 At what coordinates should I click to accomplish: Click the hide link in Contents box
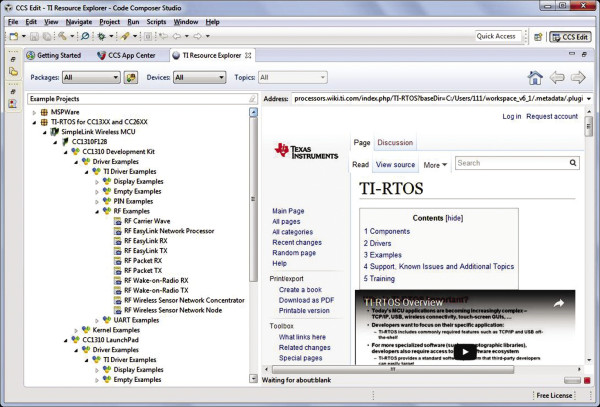(454, 218)
